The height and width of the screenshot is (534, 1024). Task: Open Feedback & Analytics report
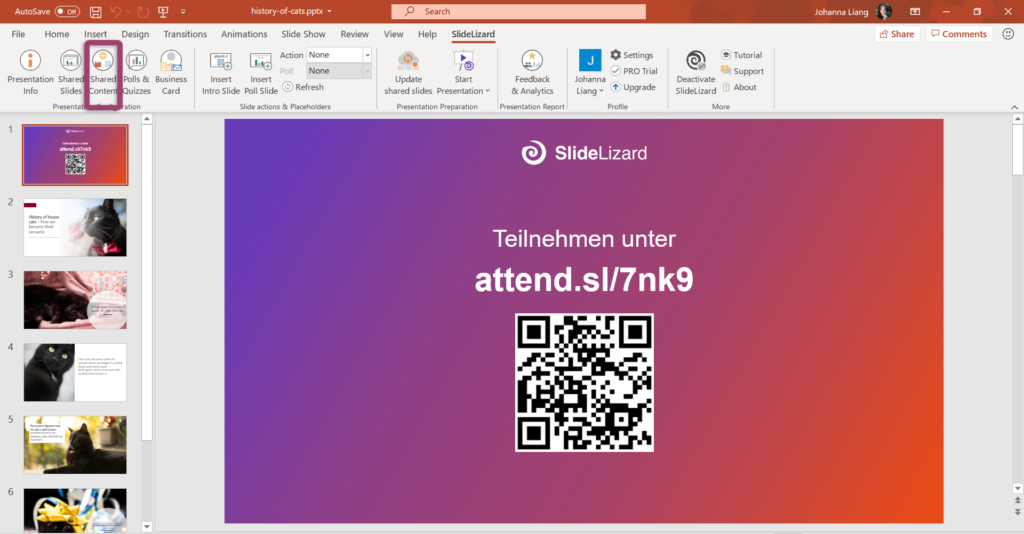(532, 72)
